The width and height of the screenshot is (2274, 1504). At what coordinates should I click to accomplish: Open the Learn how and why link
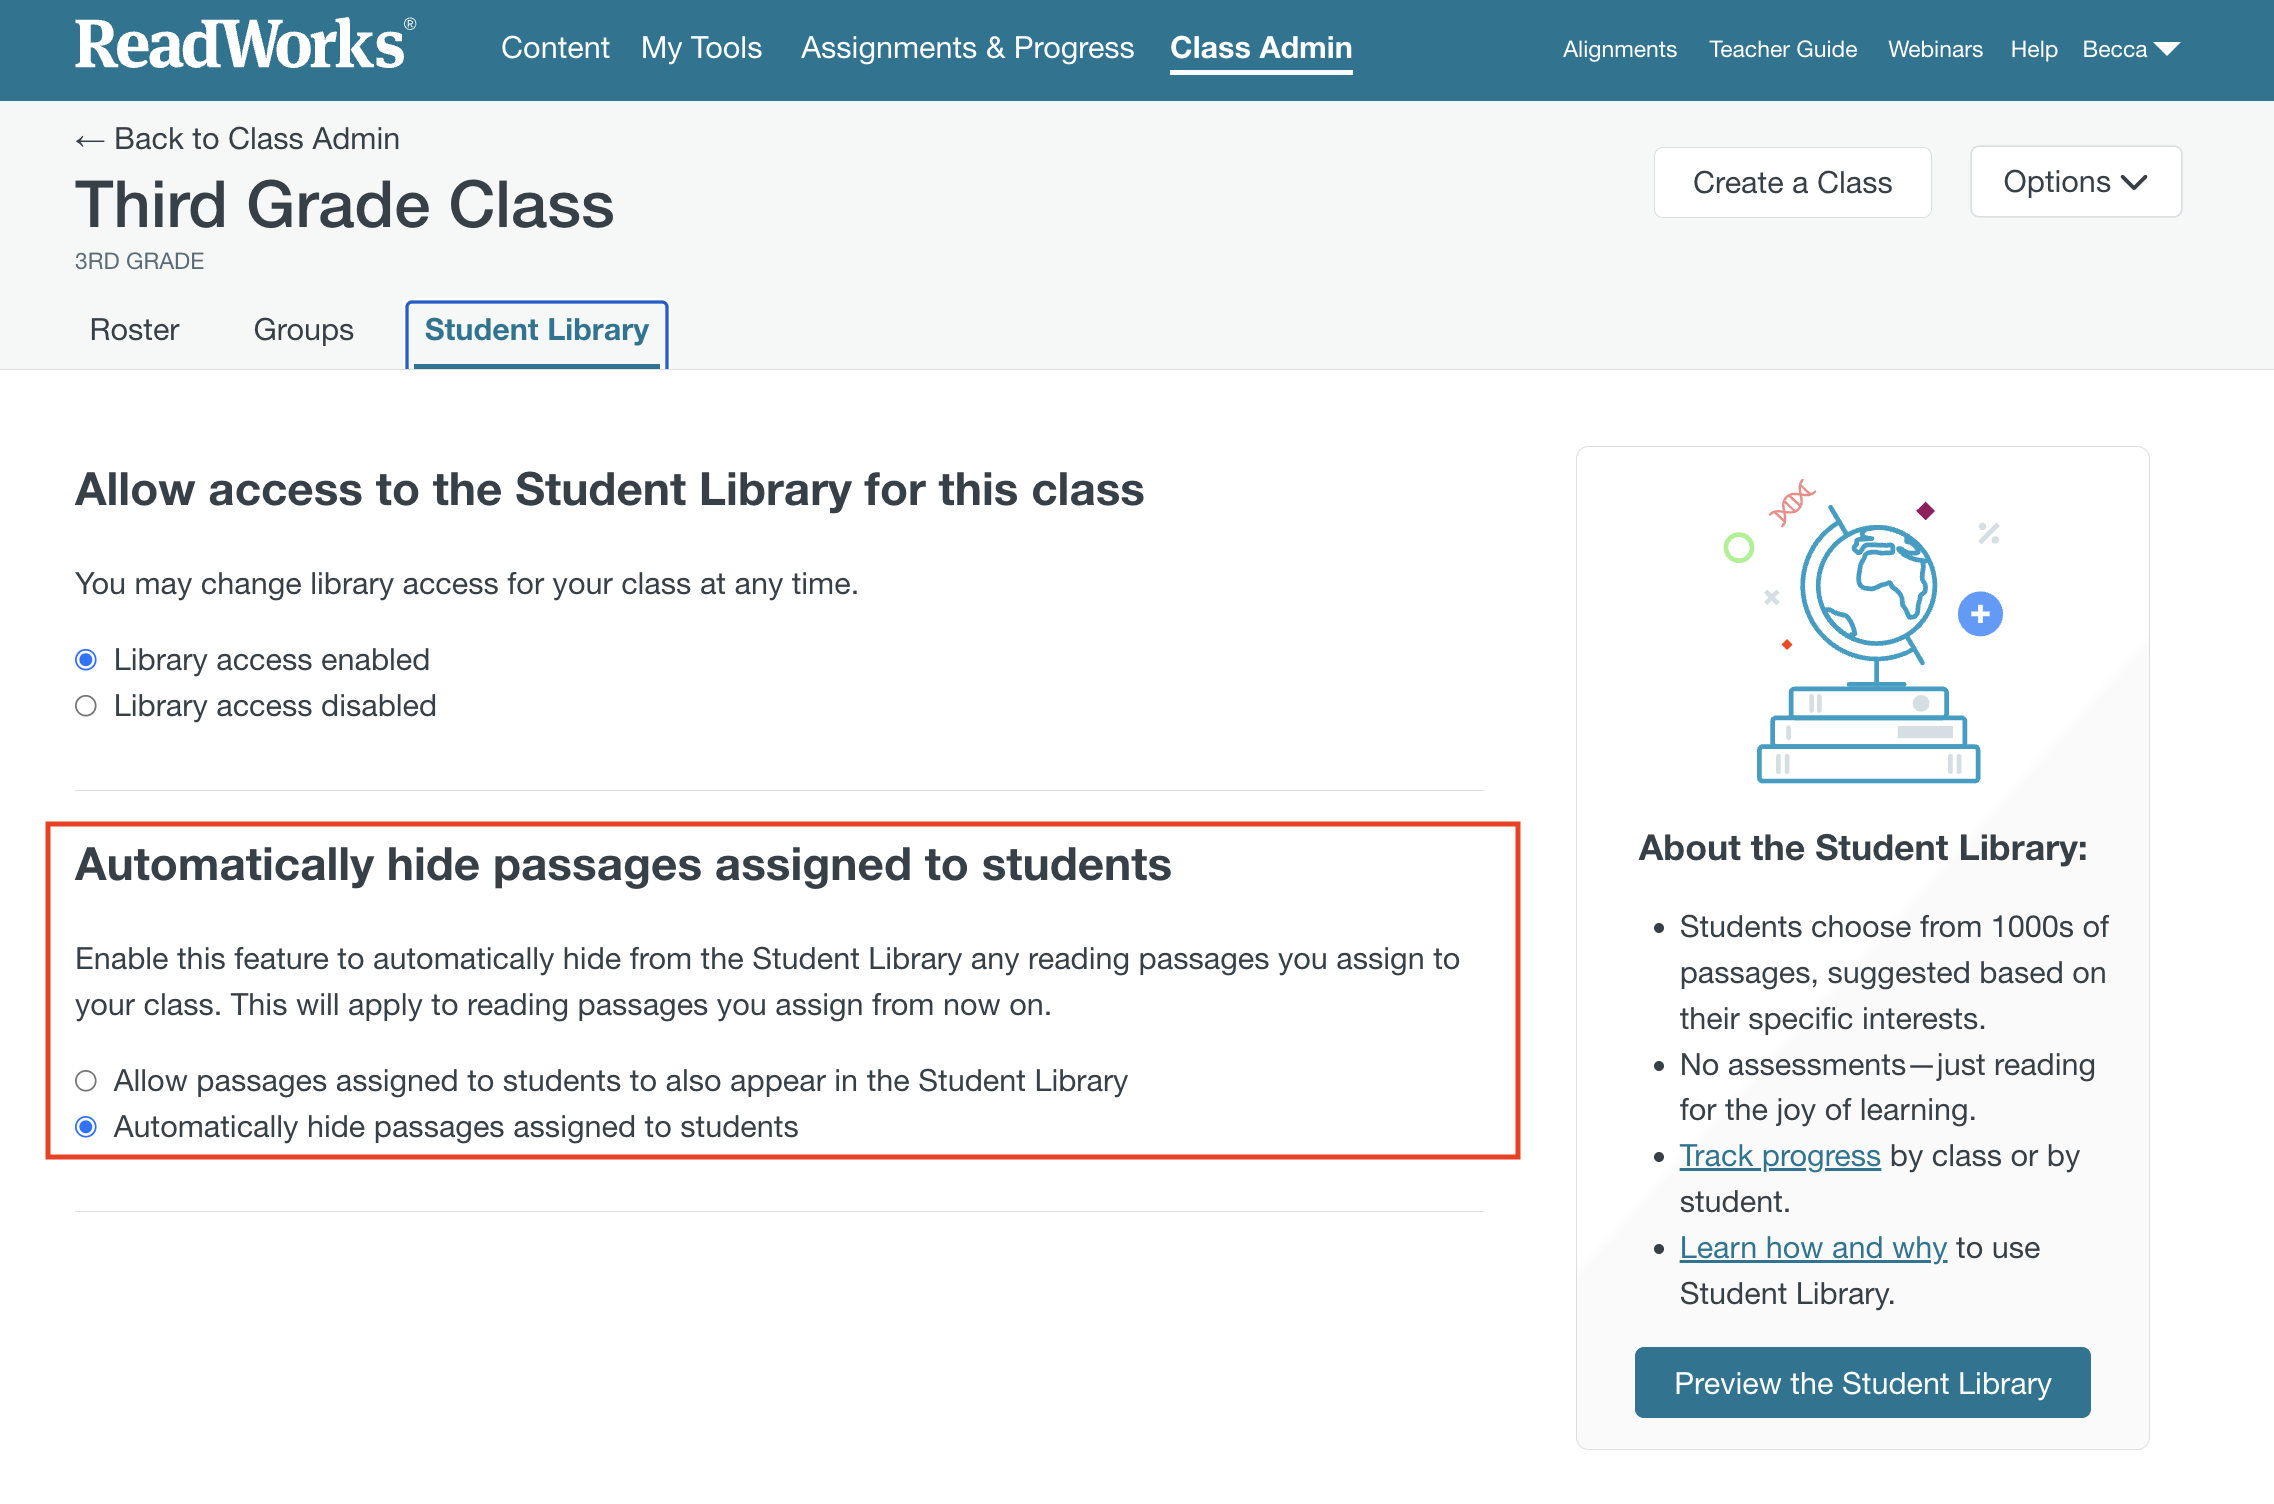point(1813,1248)
